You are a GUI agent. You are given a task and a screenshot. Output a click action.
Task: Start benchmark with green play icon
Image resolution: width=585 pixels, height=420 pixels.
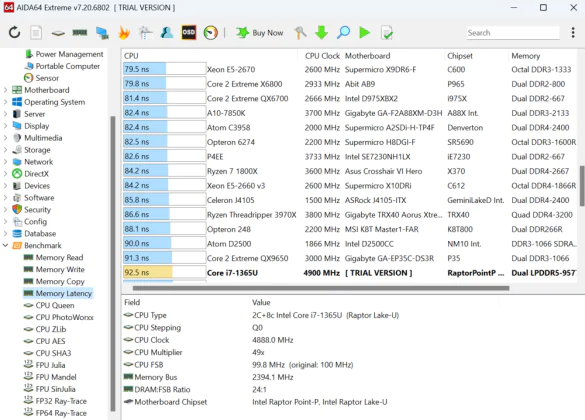click(x=365, y=33)
